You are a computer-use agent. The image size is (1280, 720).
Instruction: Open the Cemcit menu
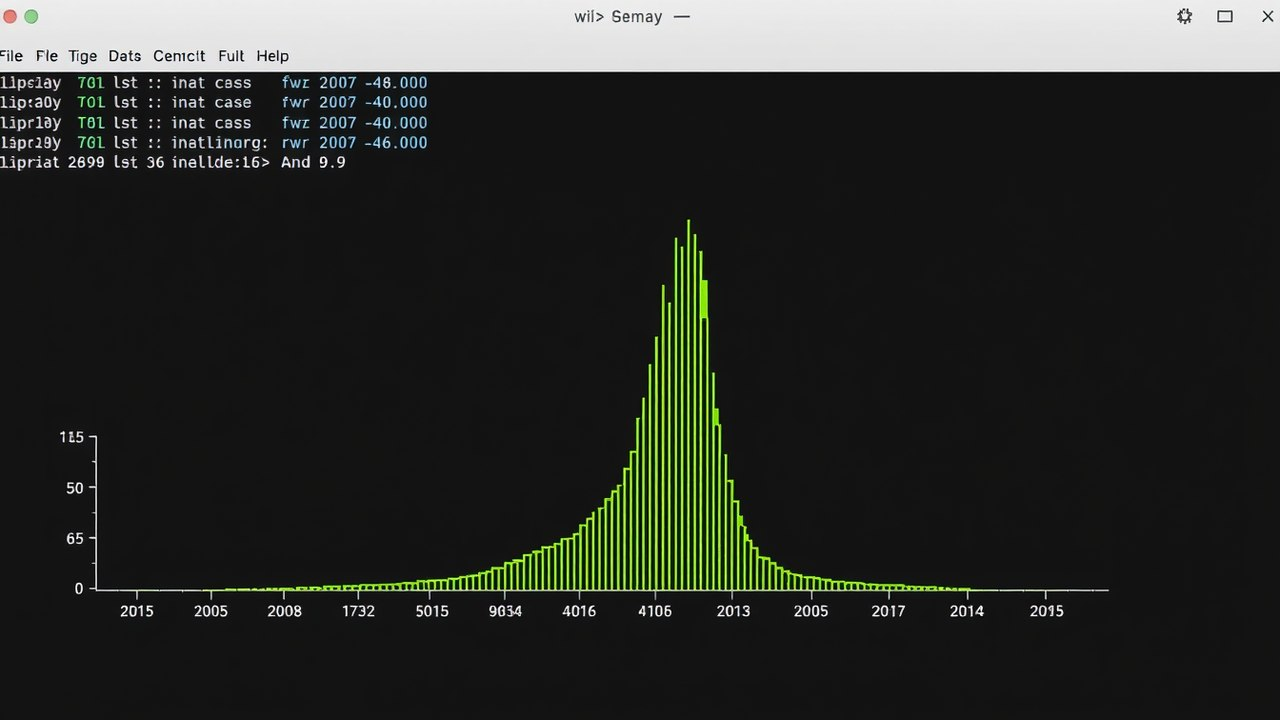coord(179,56)
